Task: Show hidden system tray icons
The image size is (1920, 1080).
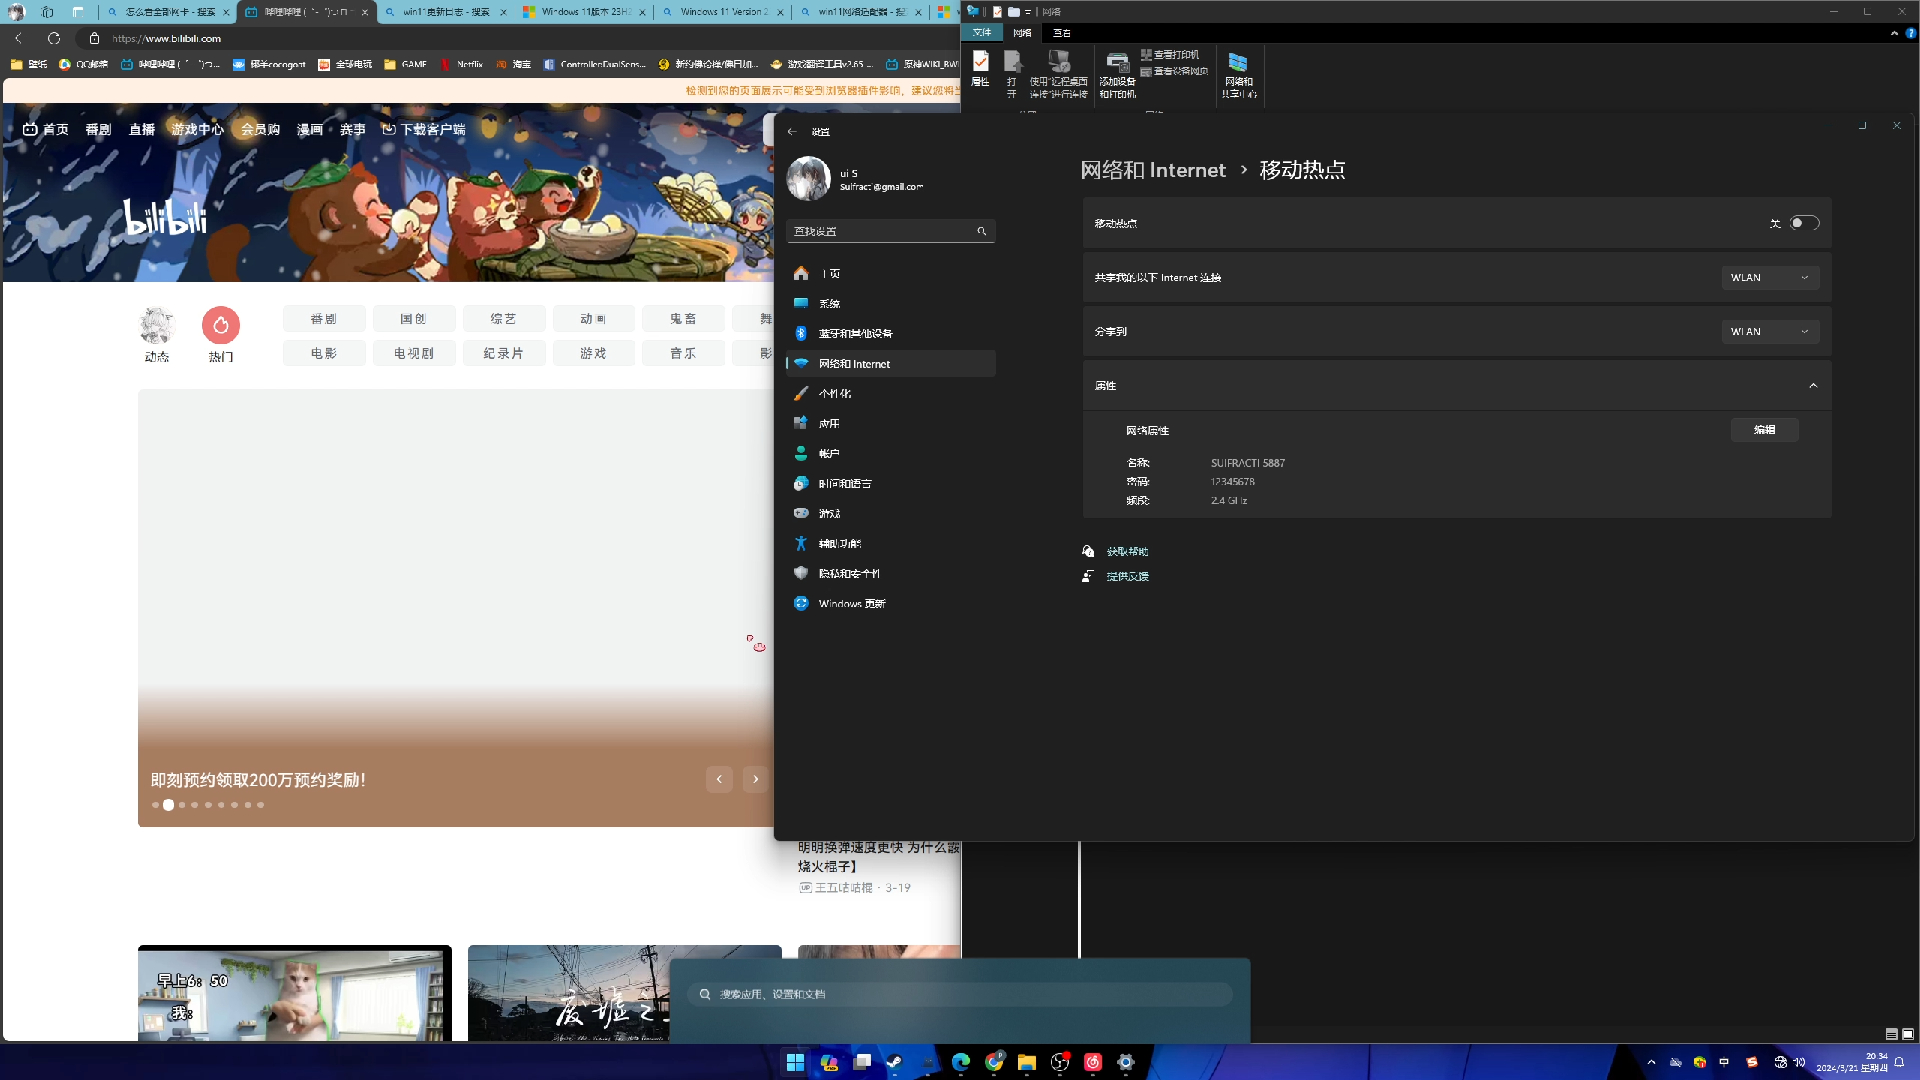Action: click(1651, 1062)
